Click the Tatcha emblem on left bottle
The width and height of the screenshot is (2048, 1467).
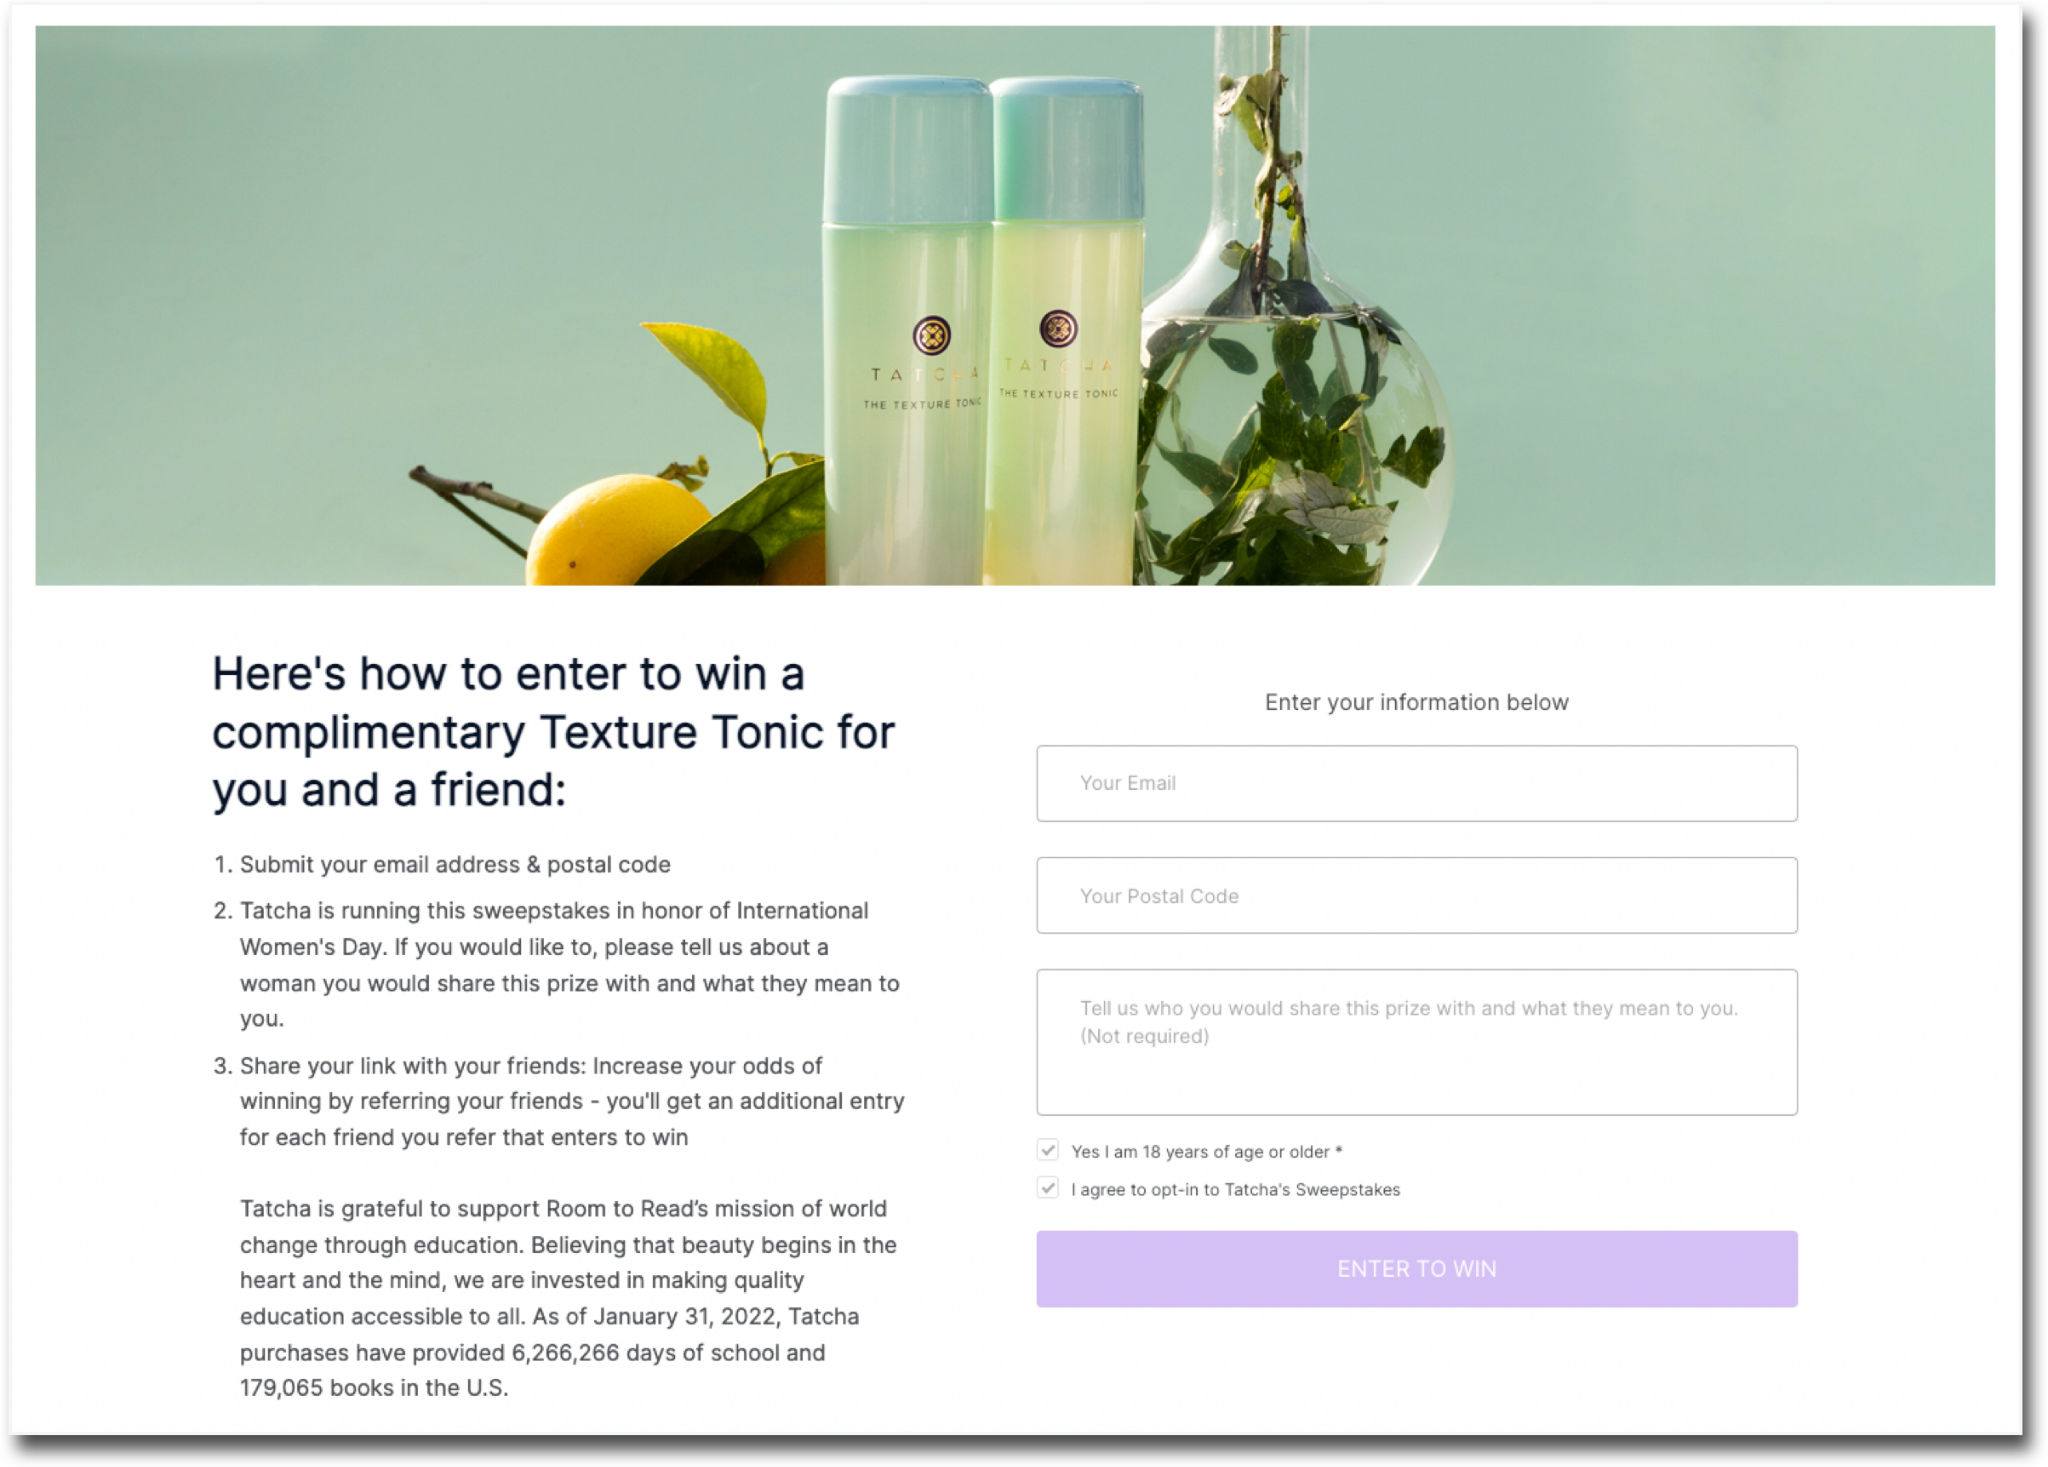tap(931, 336)
